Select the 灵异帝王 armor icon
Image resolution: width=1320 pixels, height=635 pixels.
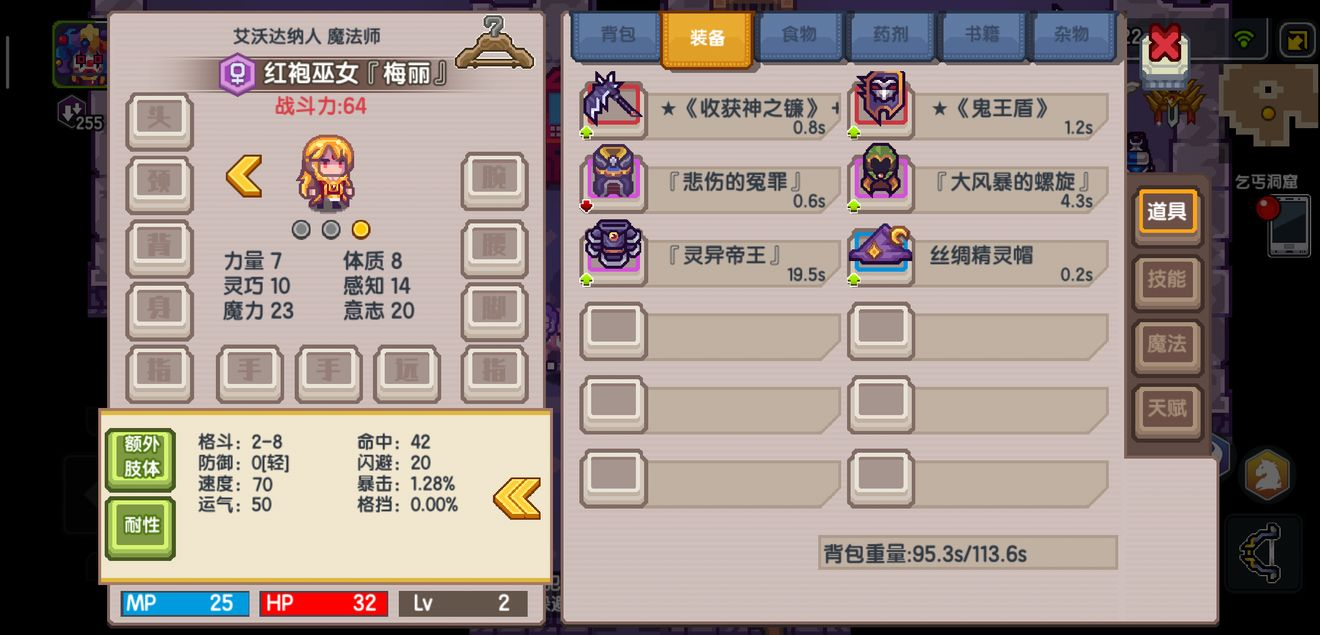[x=612, y=251]
